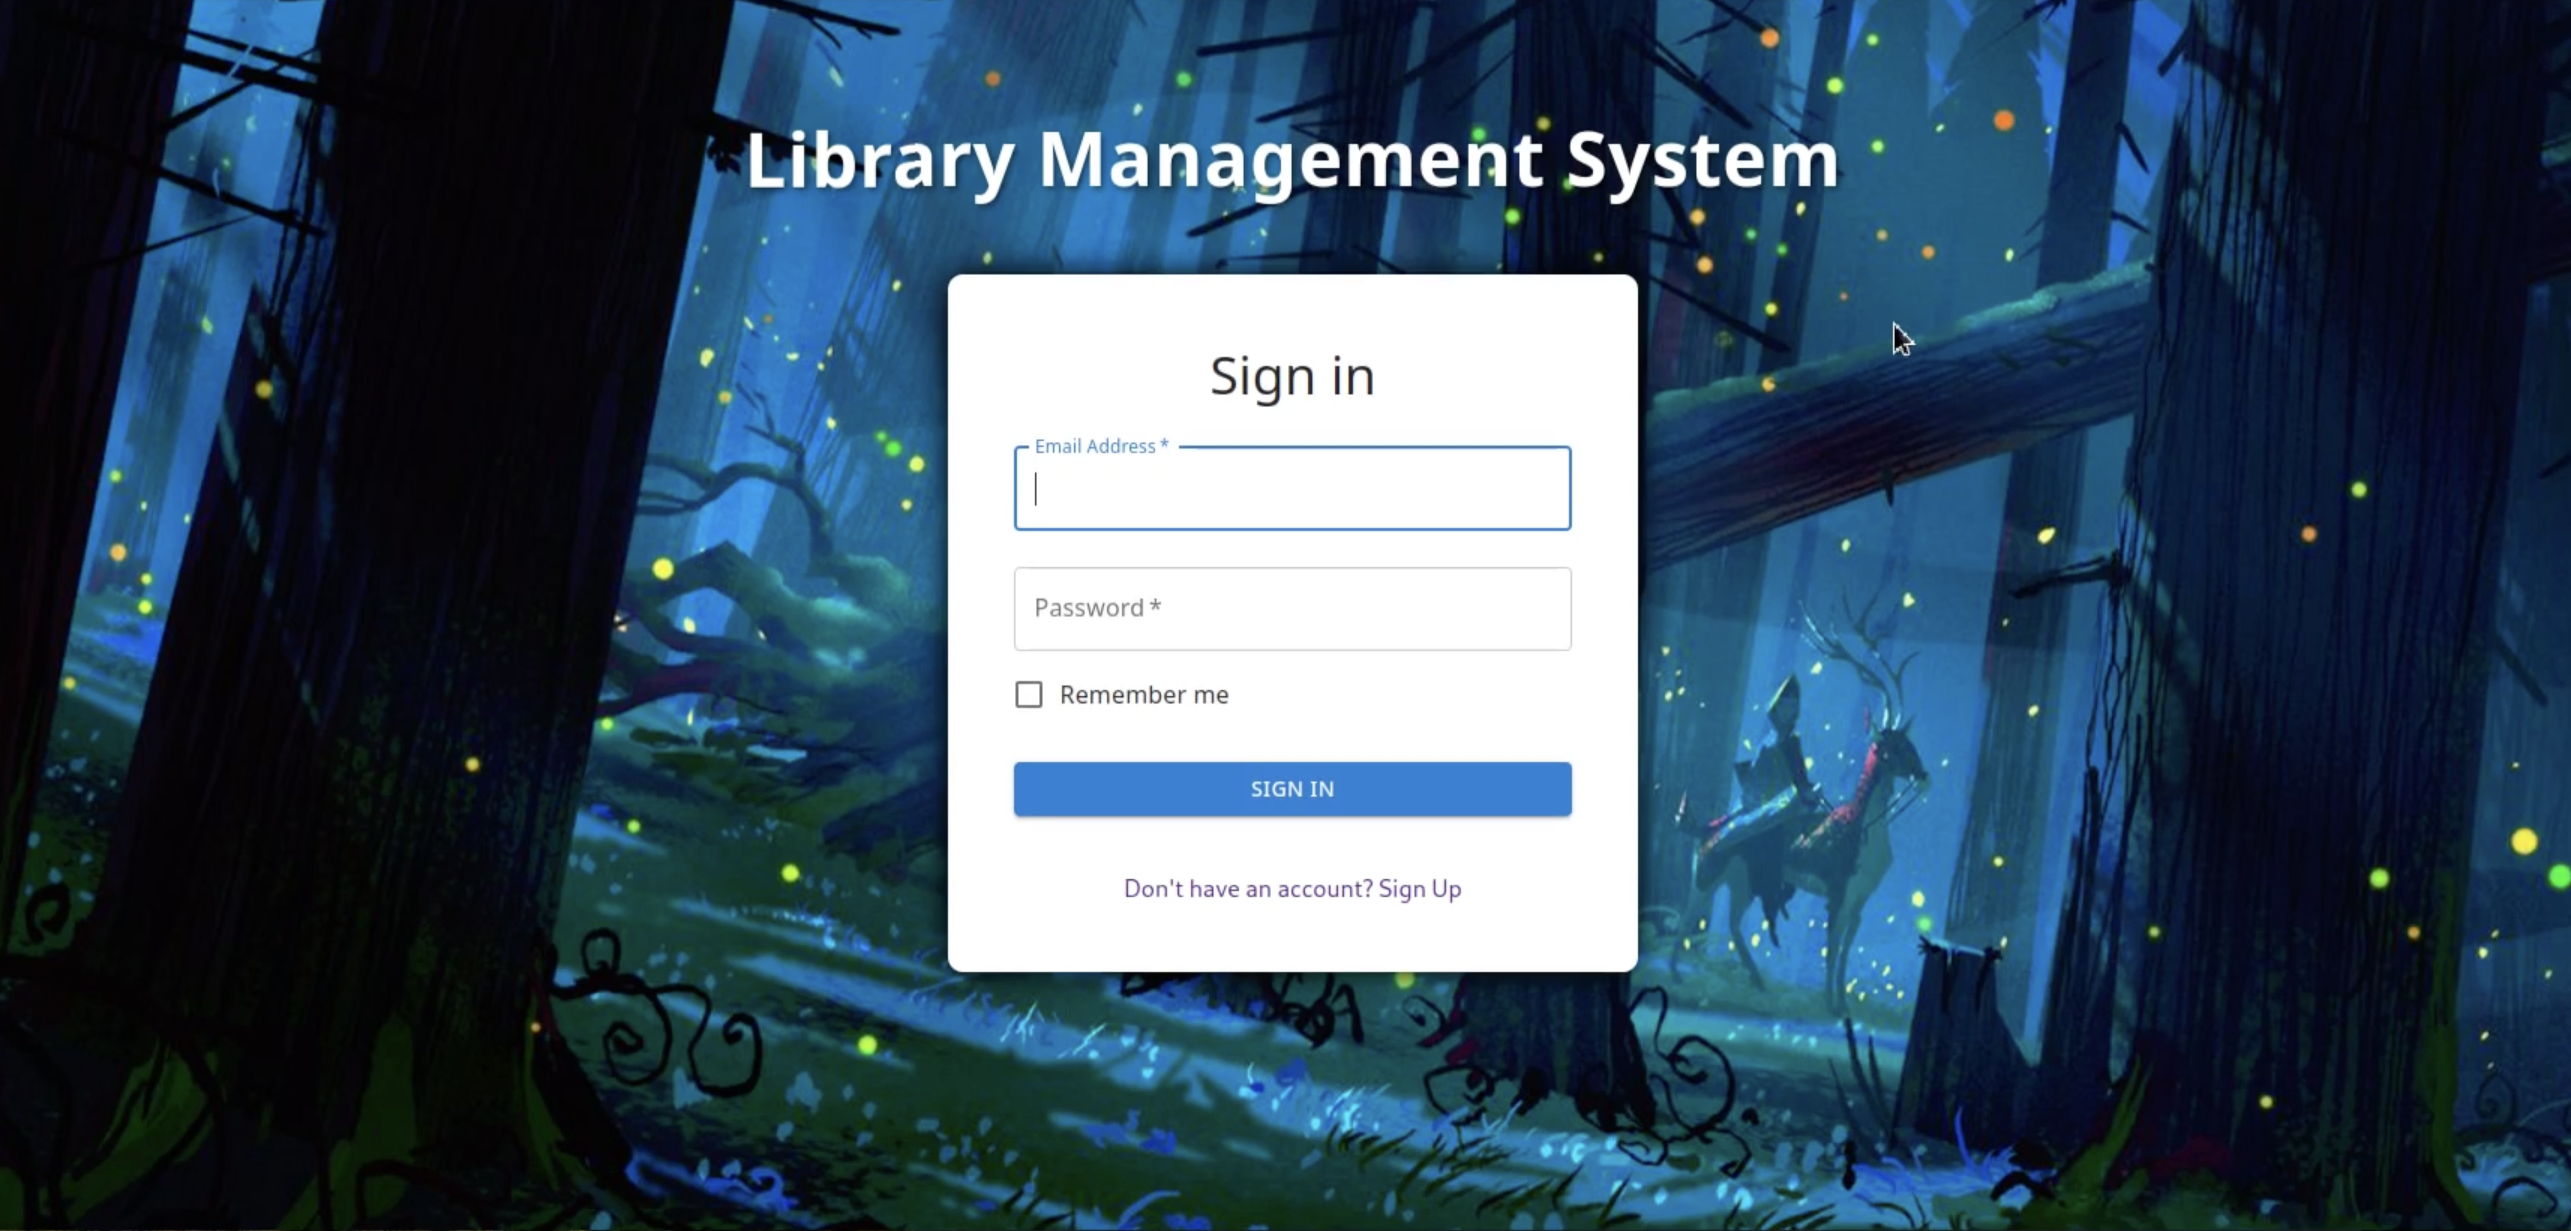Open the 'Sign Up' account link
Screen dimensions: 2571x1231
[1419, 889]
